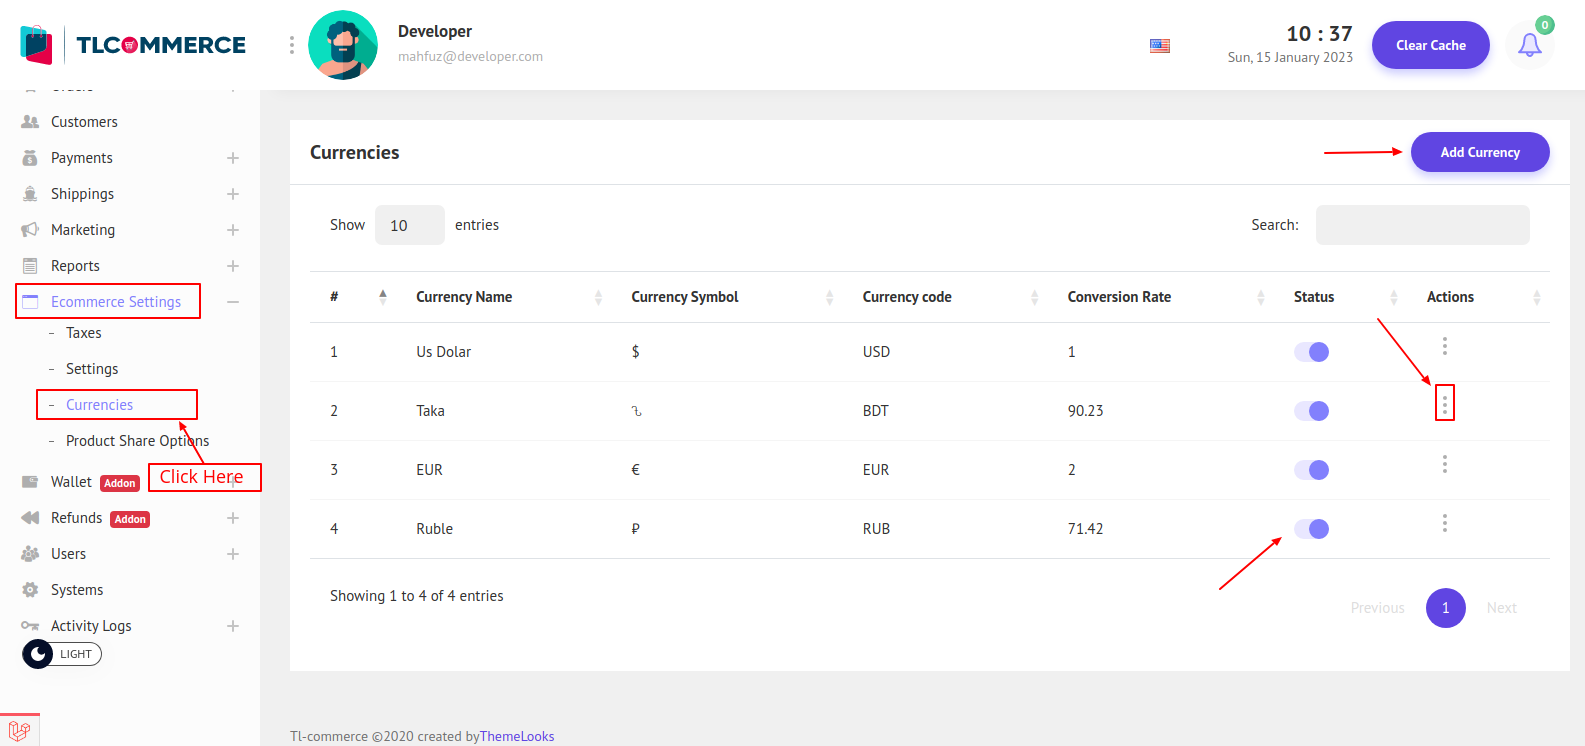
Task: Disable the Us Dolar status toggle
Action: (x=1311, y=352)
